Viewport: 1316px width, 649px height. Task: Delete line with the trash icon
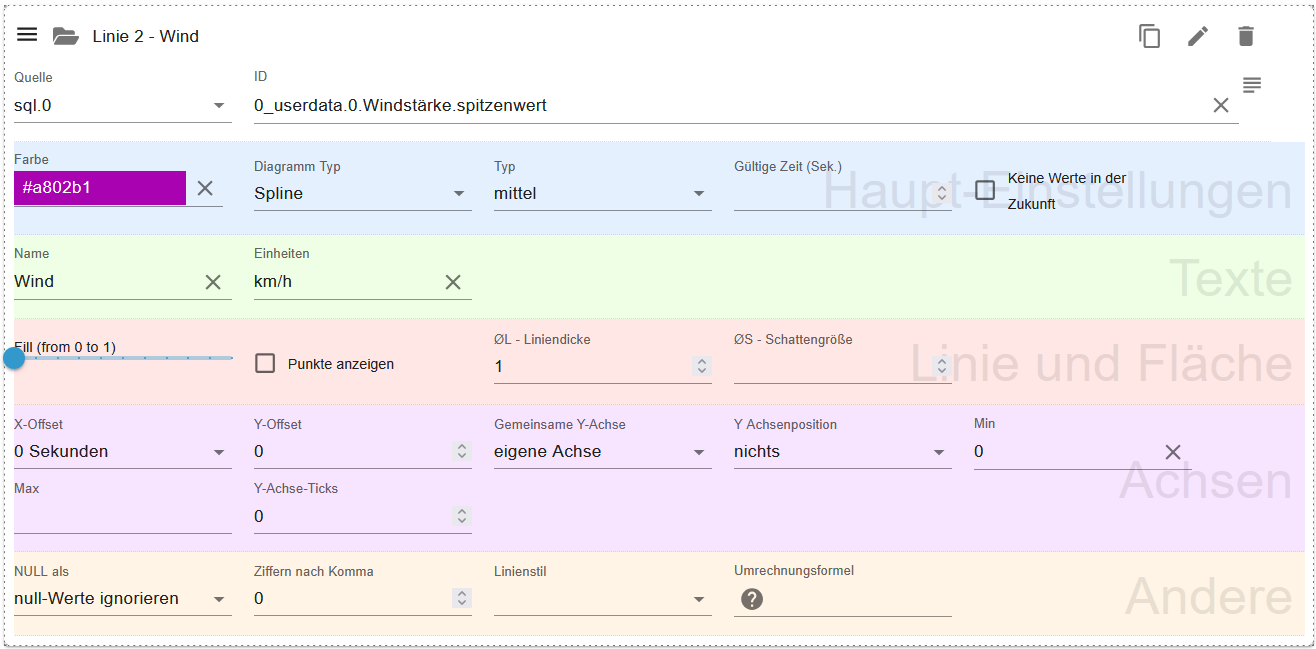click(1245, 36)
